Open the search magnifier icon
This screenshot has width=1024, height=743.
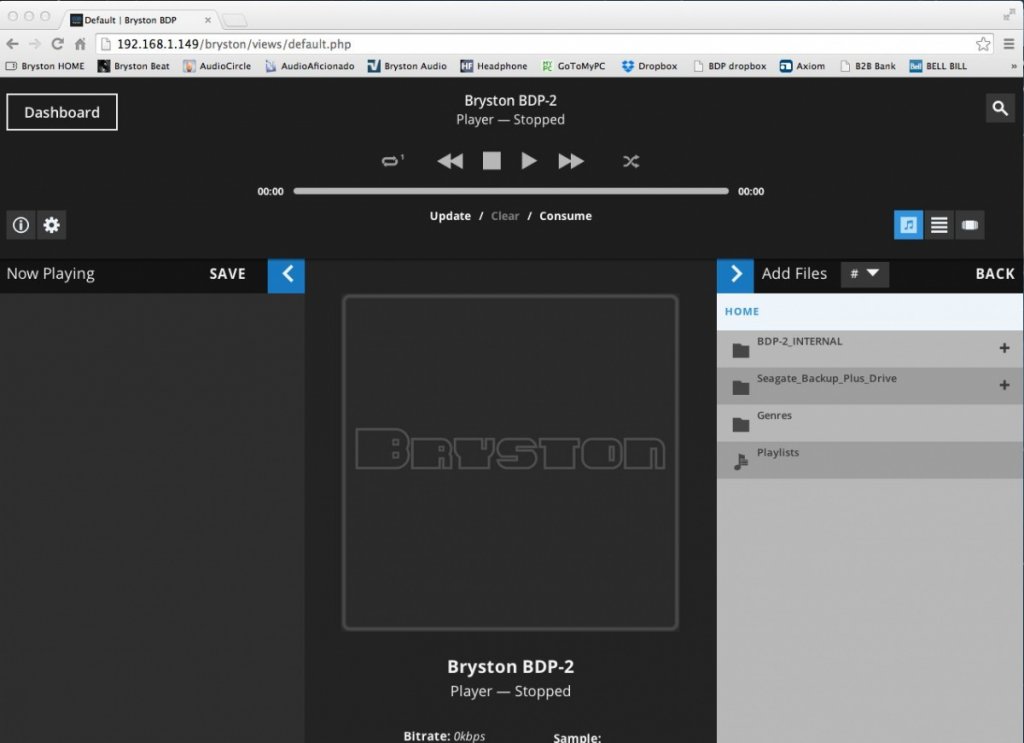(1000, 108)
